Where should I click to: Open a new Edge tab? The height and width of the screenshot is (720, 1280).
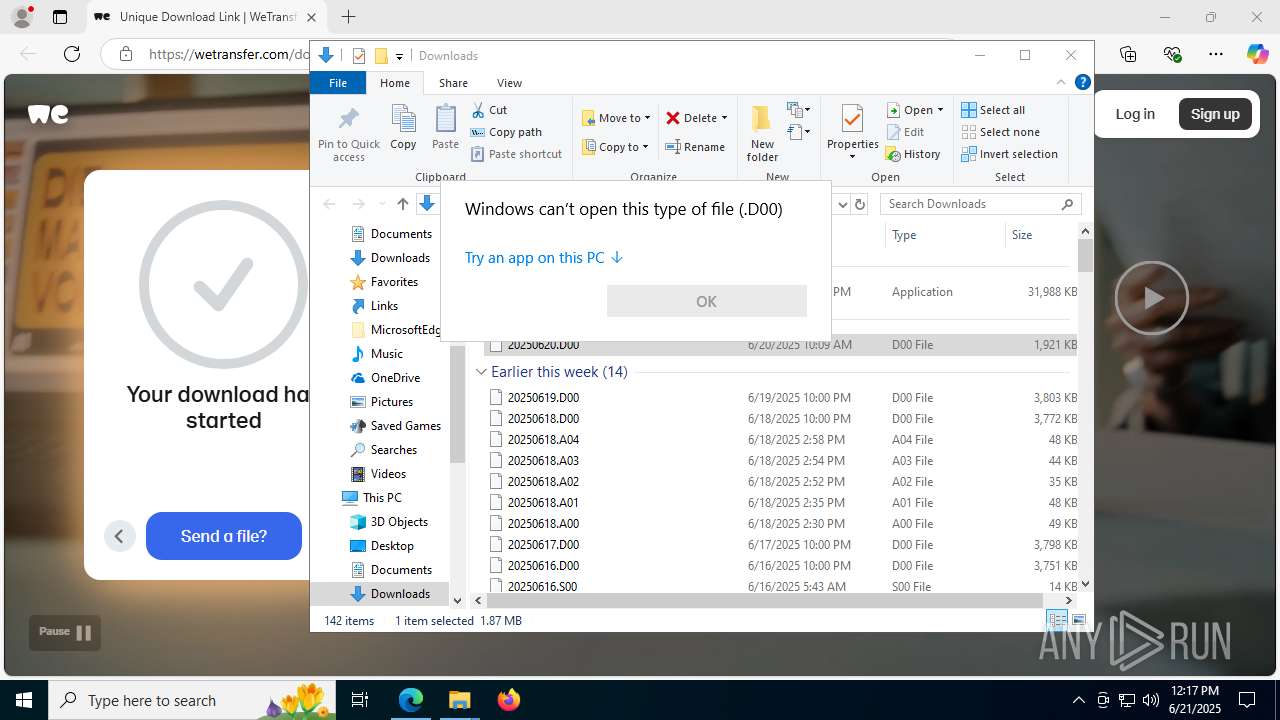[348, 17]
